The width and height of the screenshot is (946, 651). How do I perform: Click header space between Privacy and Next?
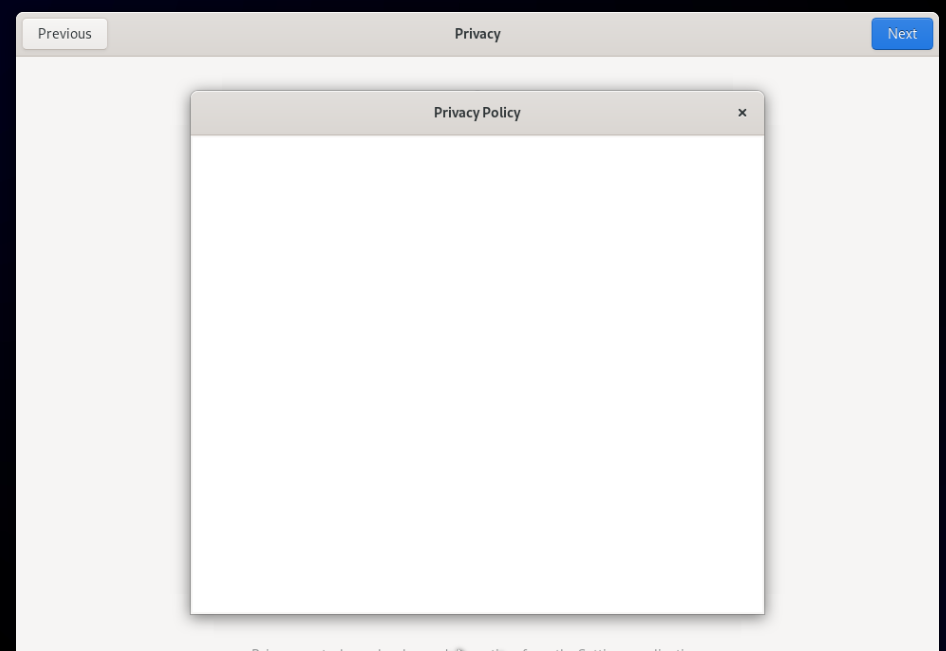(686, 34)
